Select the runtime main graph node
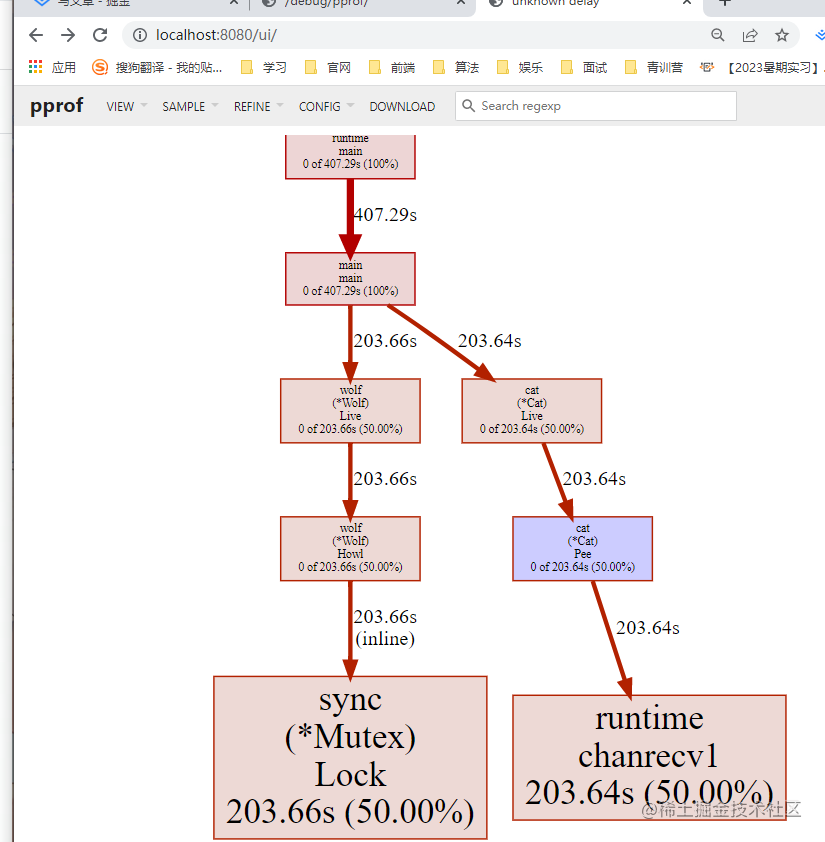 click(x=350, y=156)
